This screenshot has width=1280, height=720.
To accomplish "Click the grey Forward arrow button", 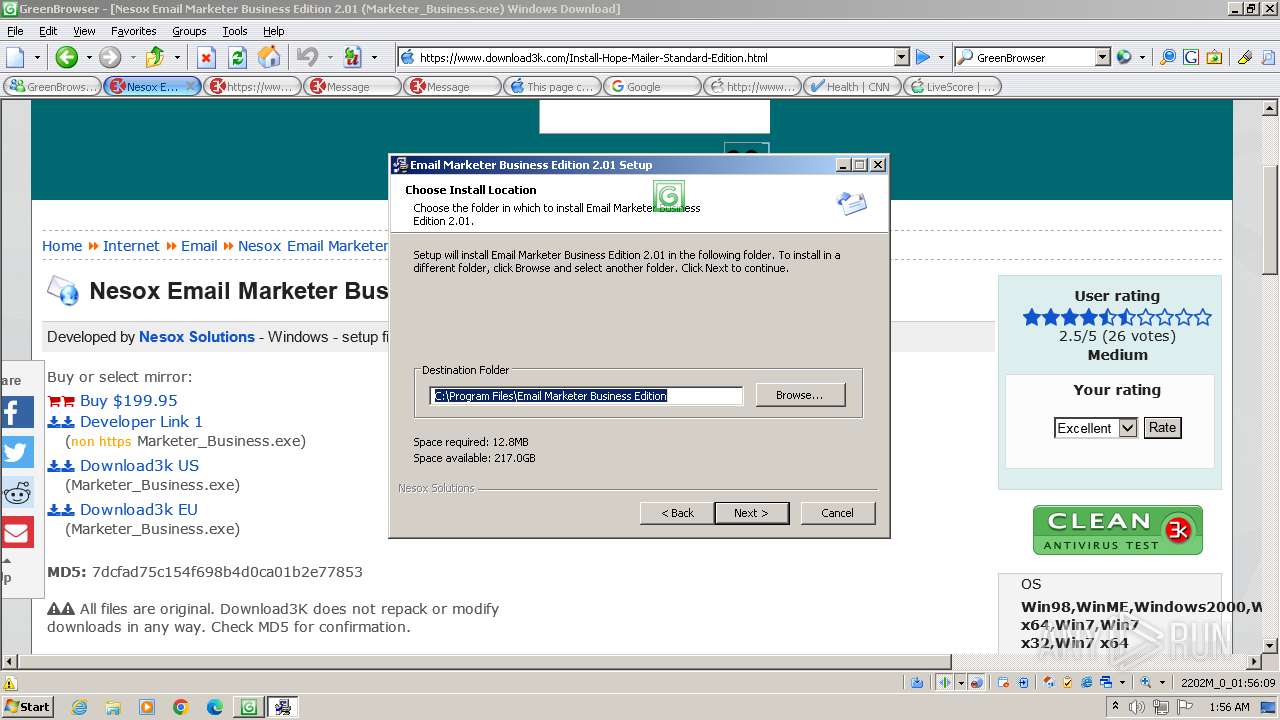I will (109, 57).
